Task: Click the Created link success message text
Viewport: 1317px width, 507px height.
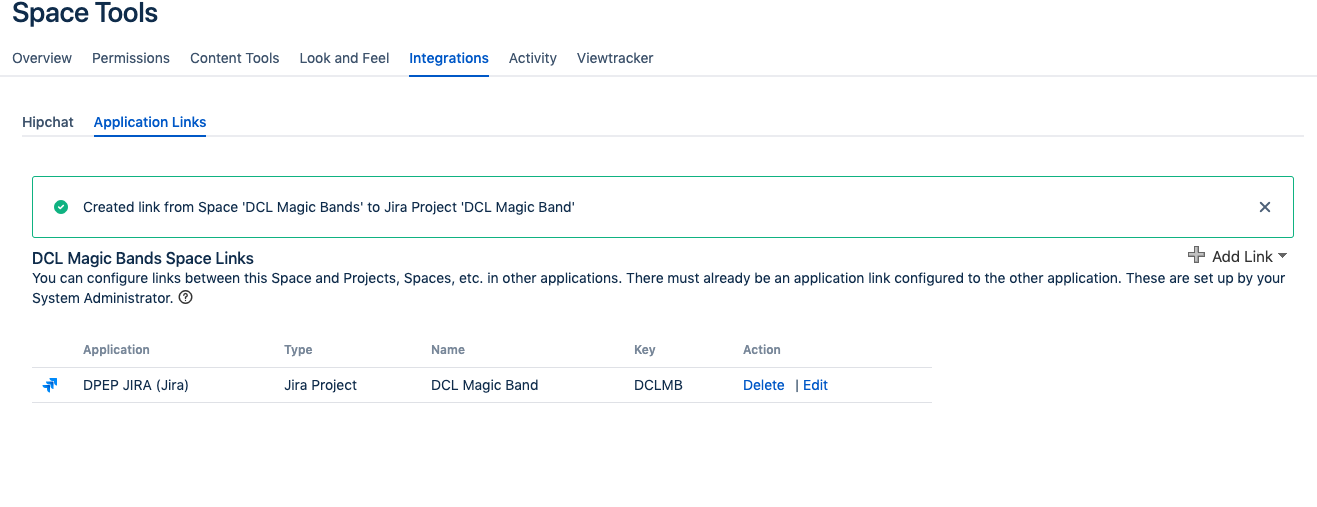Action: pos(329,207)
